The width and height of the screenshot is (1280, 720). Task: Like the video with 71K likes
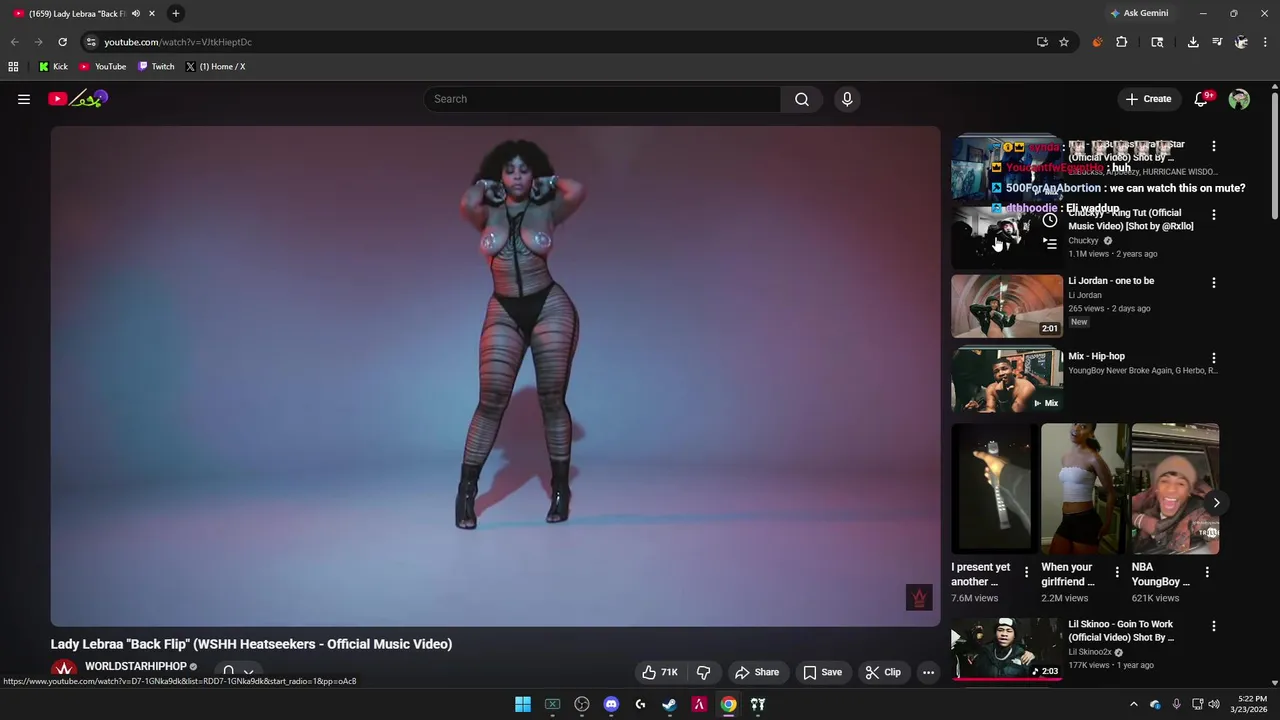coord(660,672)
